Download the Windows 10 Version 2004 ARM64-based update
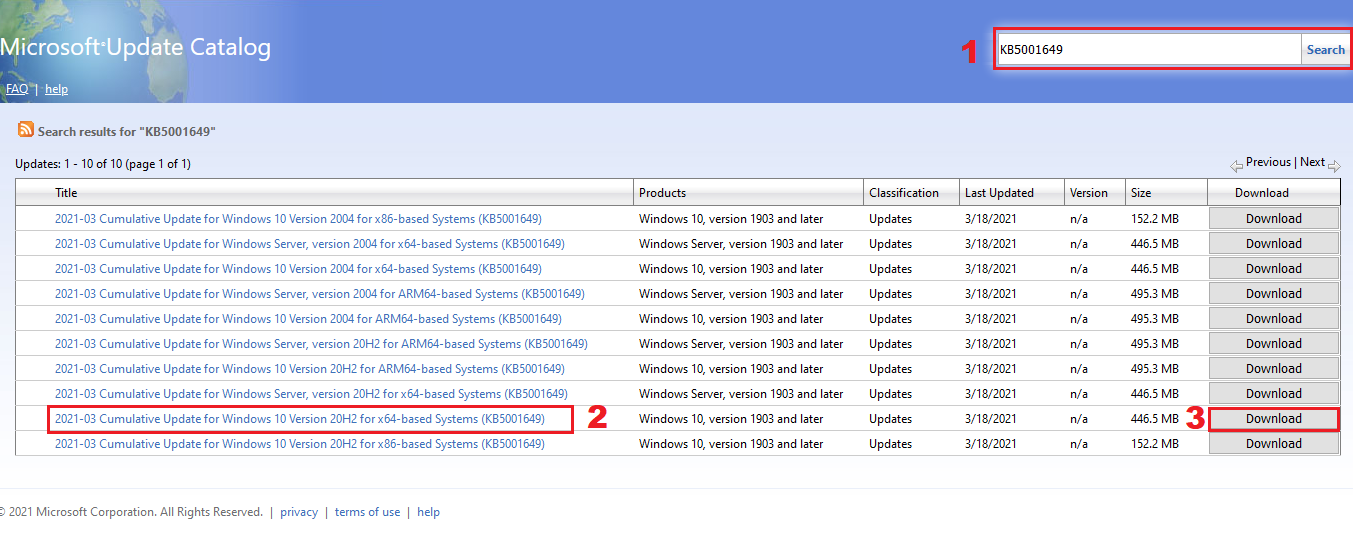Viewport: 1353px width, 533px height. point(1274,319)
